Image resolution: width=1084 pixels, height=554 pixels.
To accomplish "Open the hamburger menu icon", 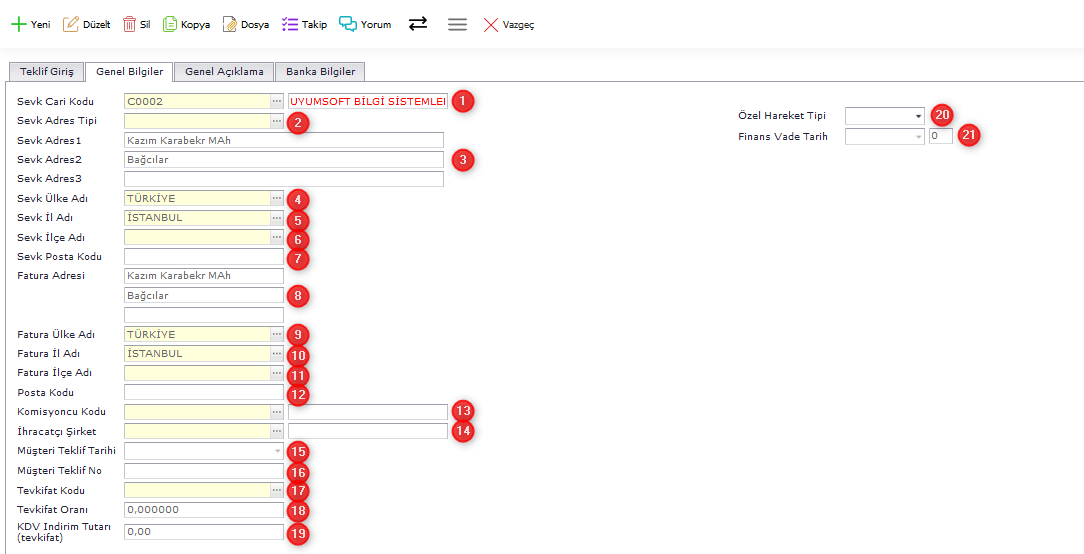I will 457,24.
